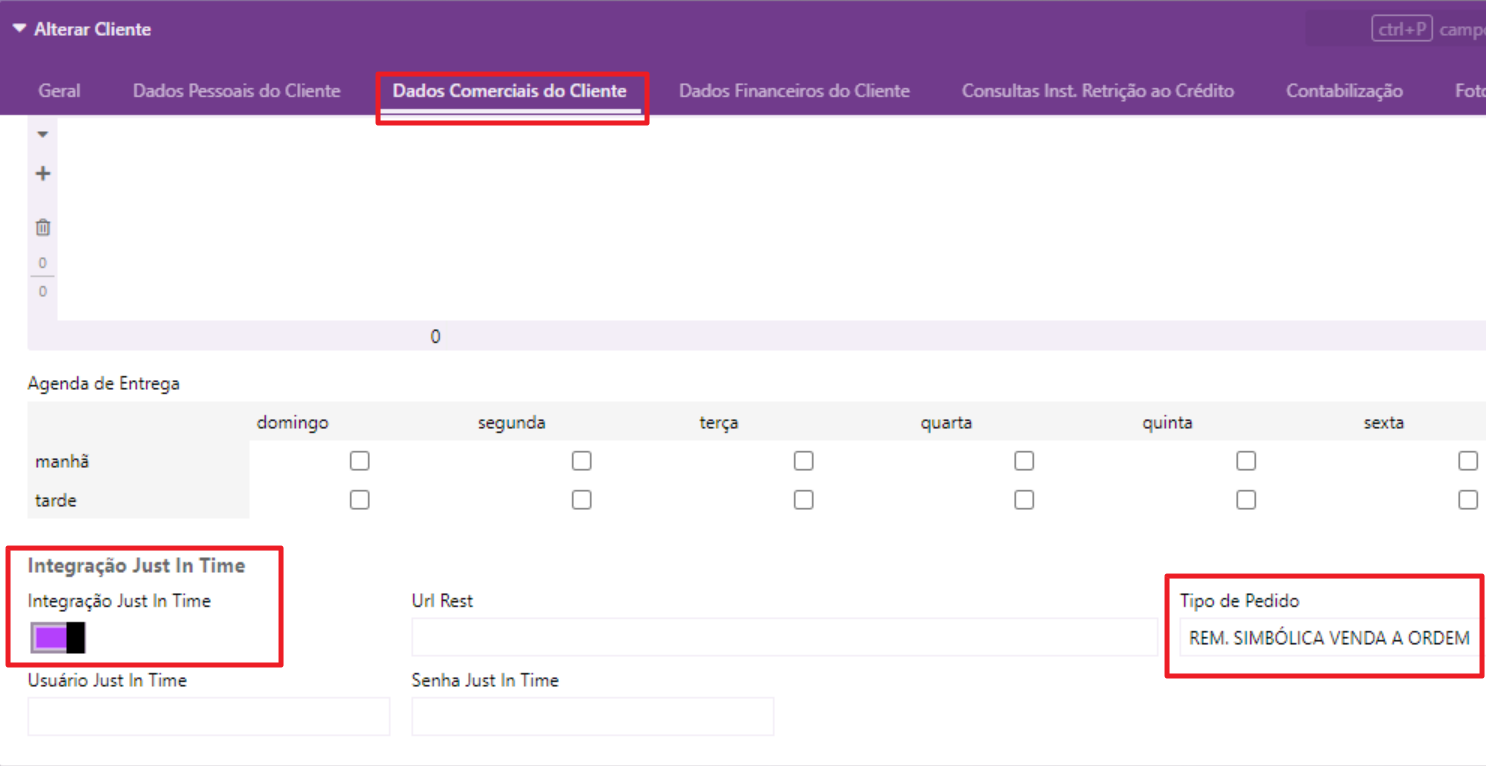Click the Senha Just In Time field
The width and height of the screenshot is (1486, 766).
[x=592, y=717]
